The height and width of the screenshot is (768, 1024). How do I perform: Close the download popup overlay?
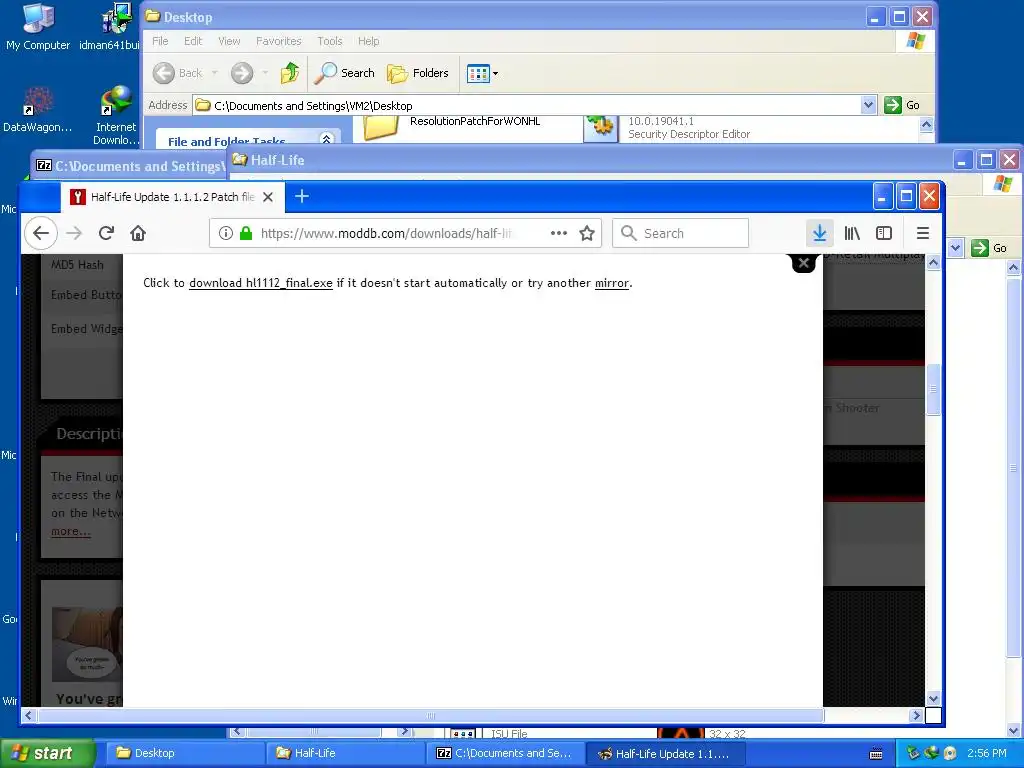click(804, 263)
